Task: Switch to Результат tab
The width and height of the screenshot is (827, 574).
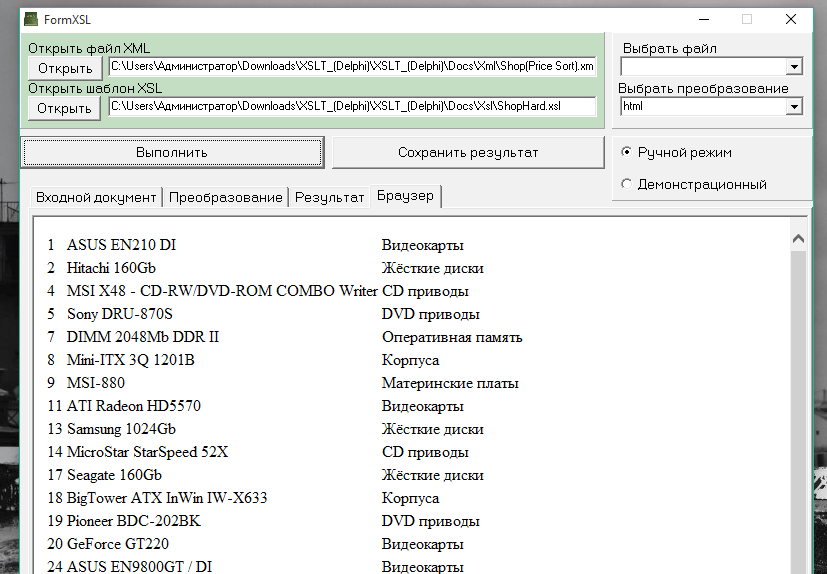Action: [330, 197]
